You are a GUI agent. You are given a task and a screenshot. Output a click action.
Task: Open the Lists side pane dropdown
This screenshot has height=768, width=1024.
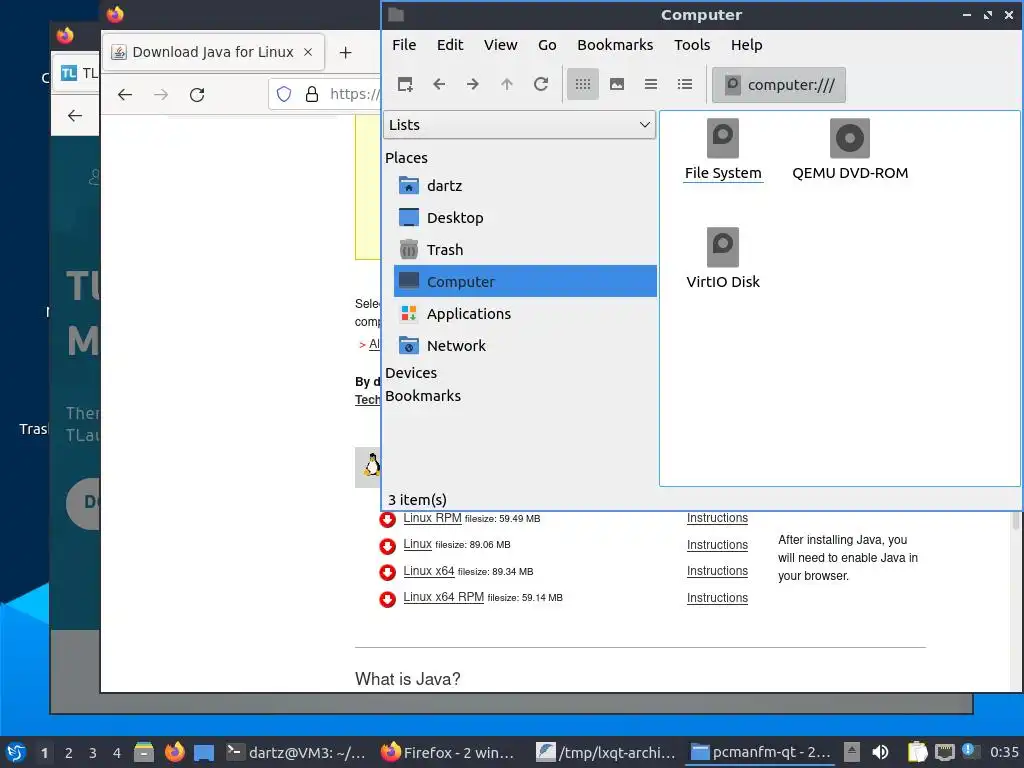(519, 125)
